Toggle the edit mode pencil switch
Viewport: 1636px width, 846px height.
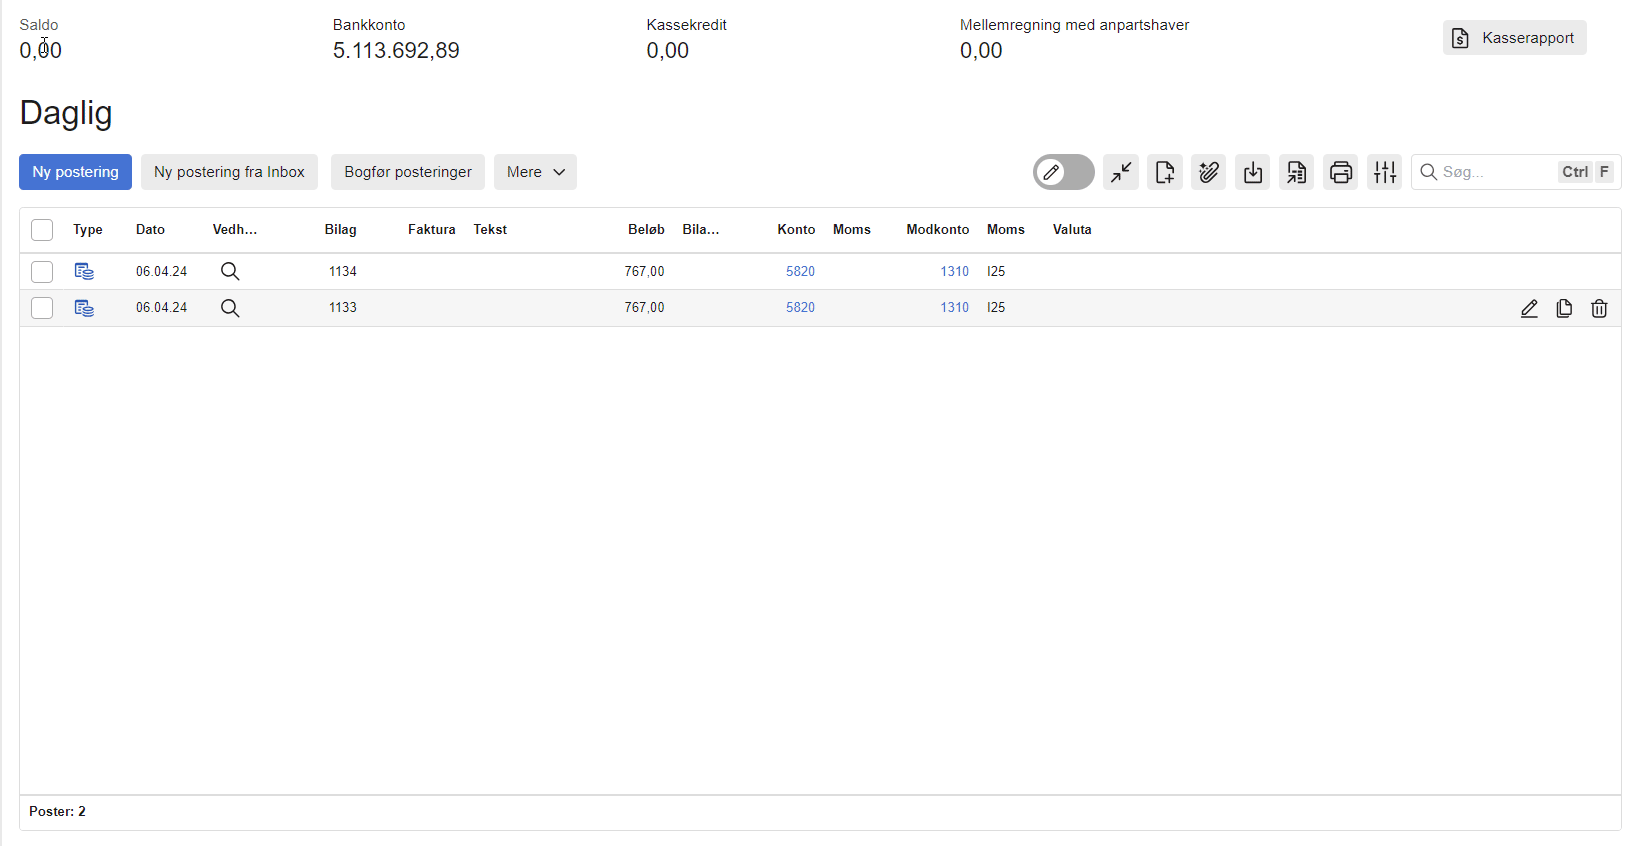[x=1063, y=172]
